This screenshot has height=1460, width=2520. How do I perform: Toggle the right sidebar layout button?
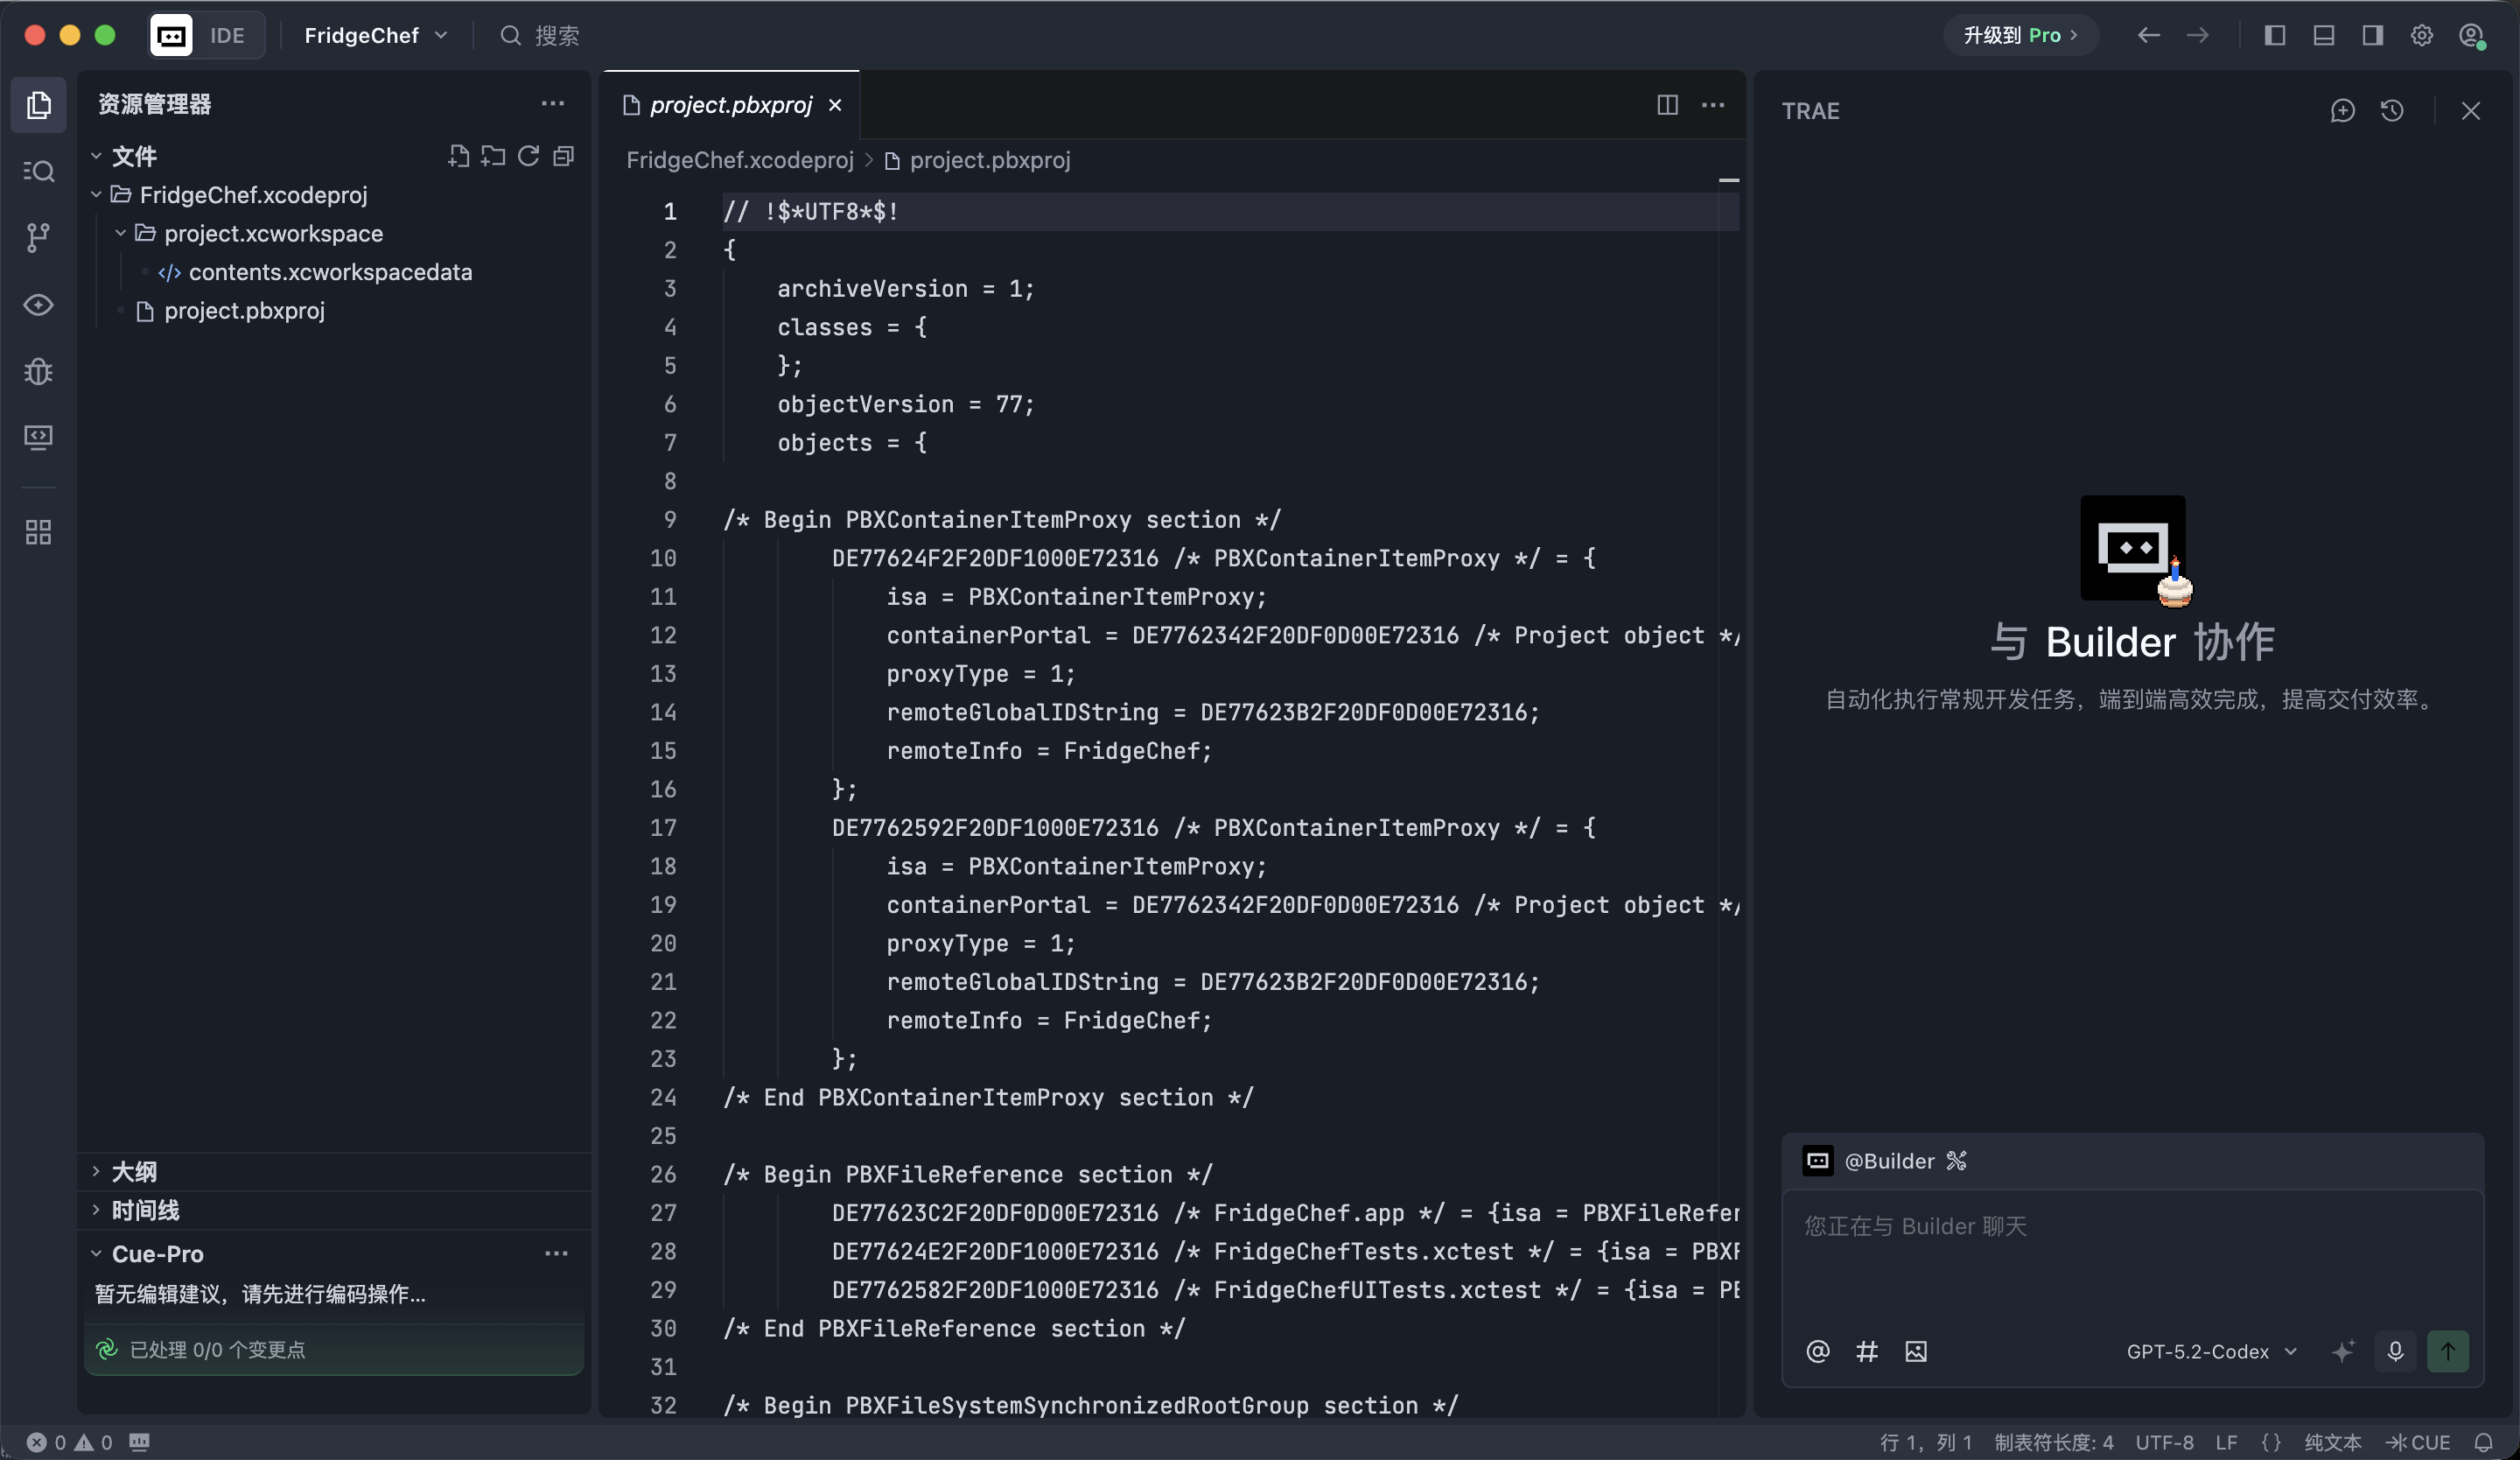tap(2372, 36)
